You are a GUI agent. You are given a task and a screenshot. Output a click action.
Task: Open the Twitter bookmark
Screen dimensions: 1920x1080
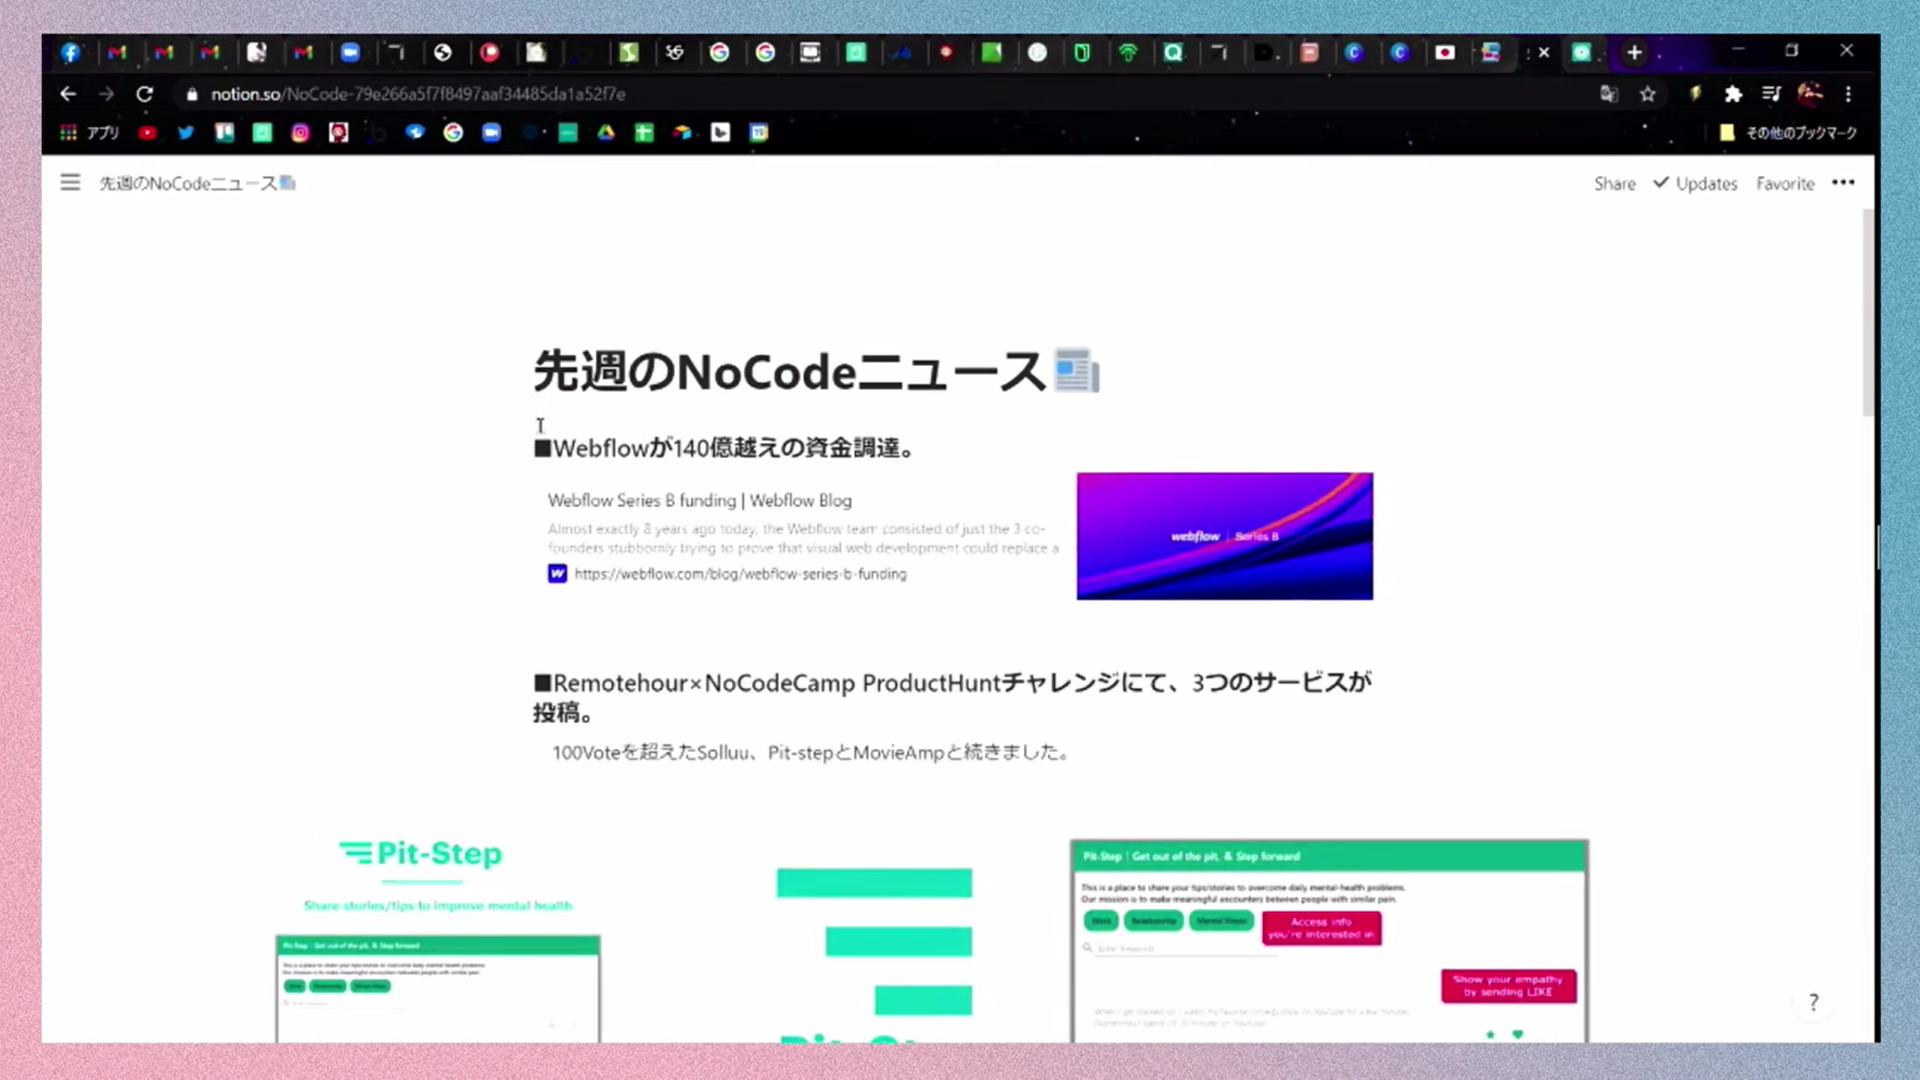point(186,133)
